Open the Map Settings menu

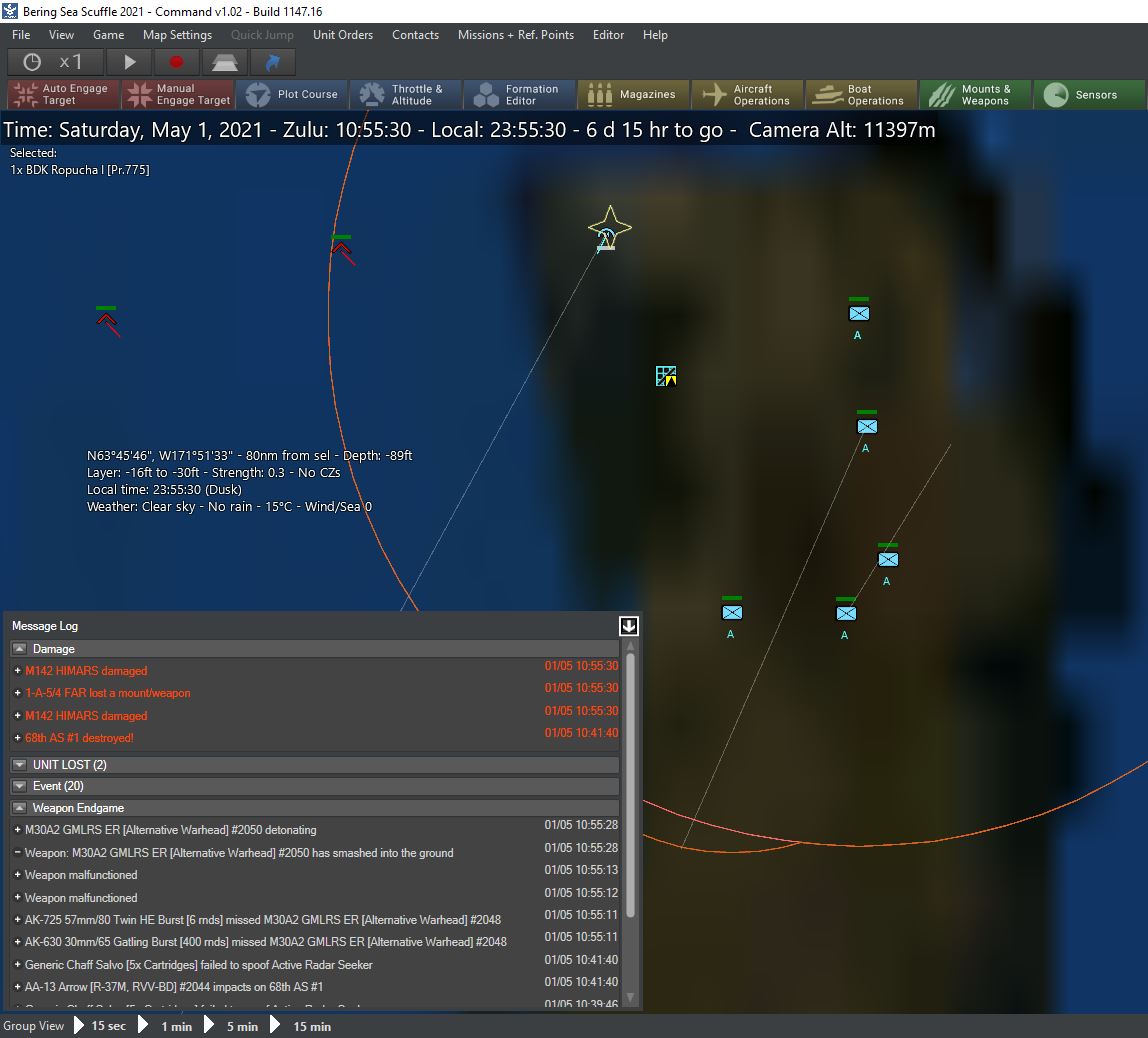coord(177,34)
